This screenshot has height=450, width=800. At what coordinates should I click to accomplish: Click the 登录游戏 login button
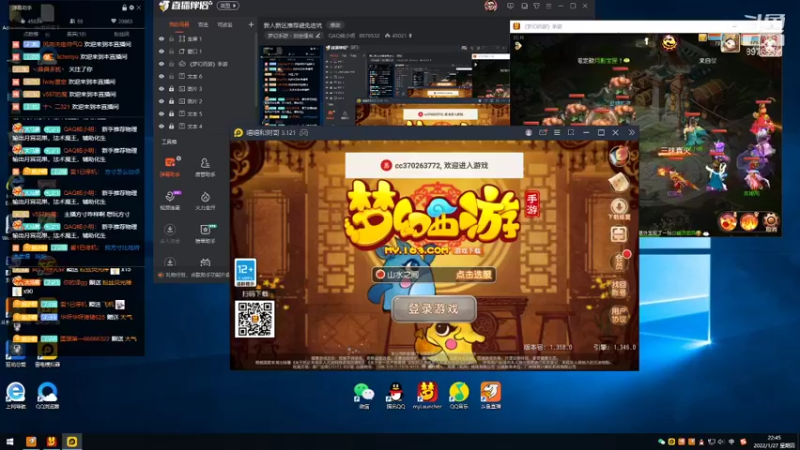click(434, 309)
